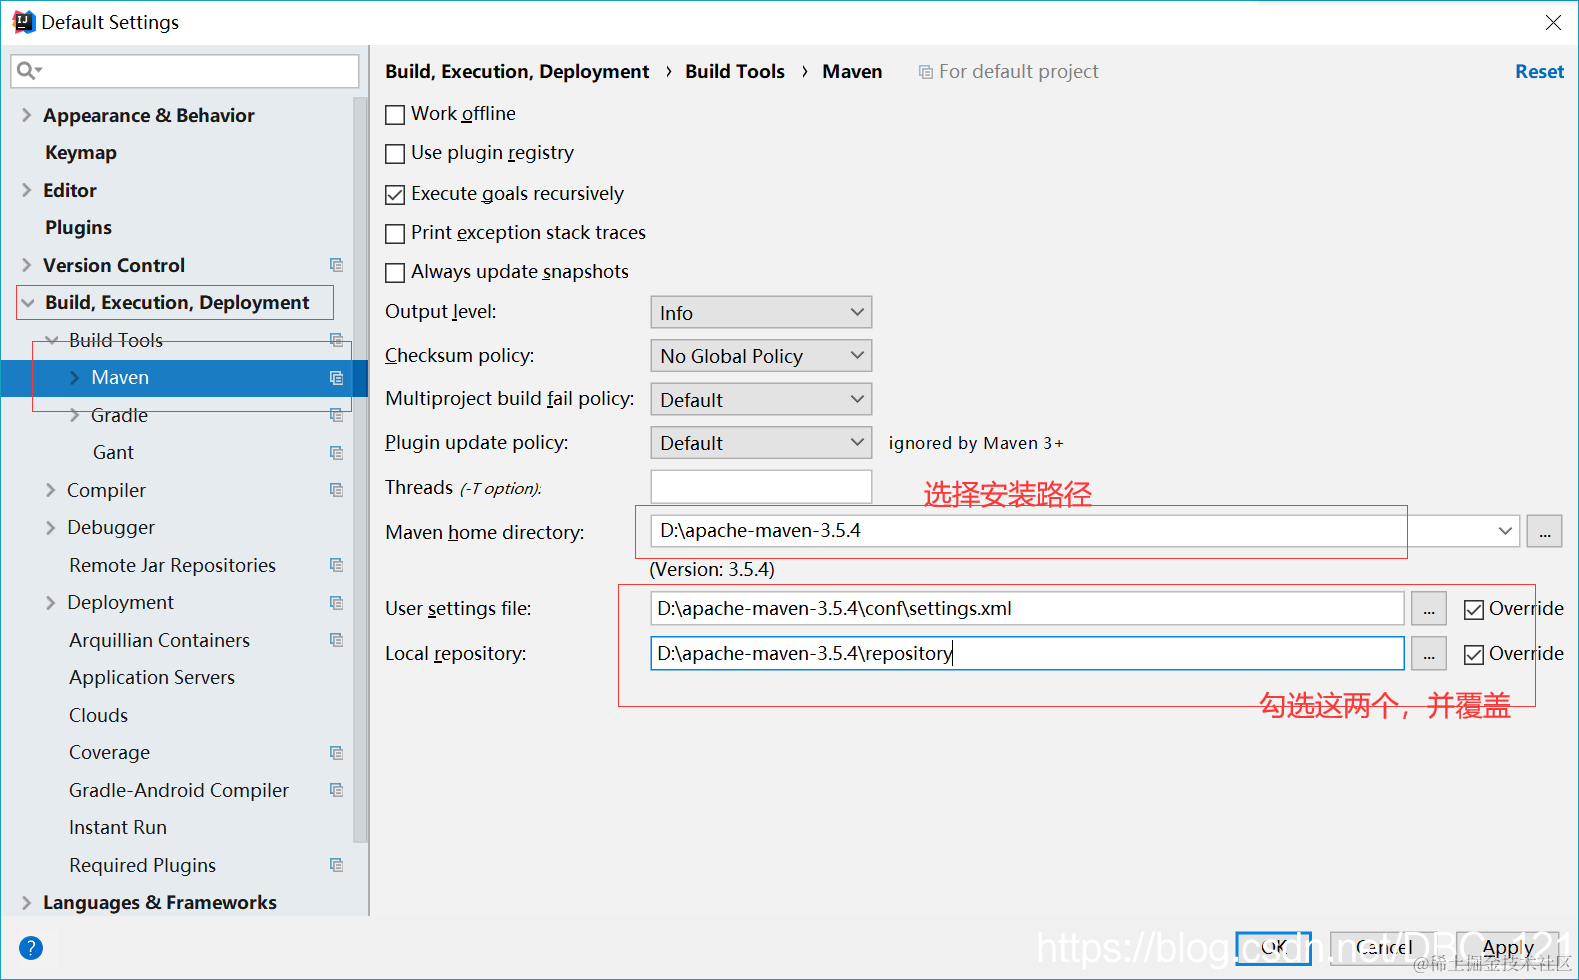
Task: Click the User settings file path field
Action: (x=1027, y=609)
